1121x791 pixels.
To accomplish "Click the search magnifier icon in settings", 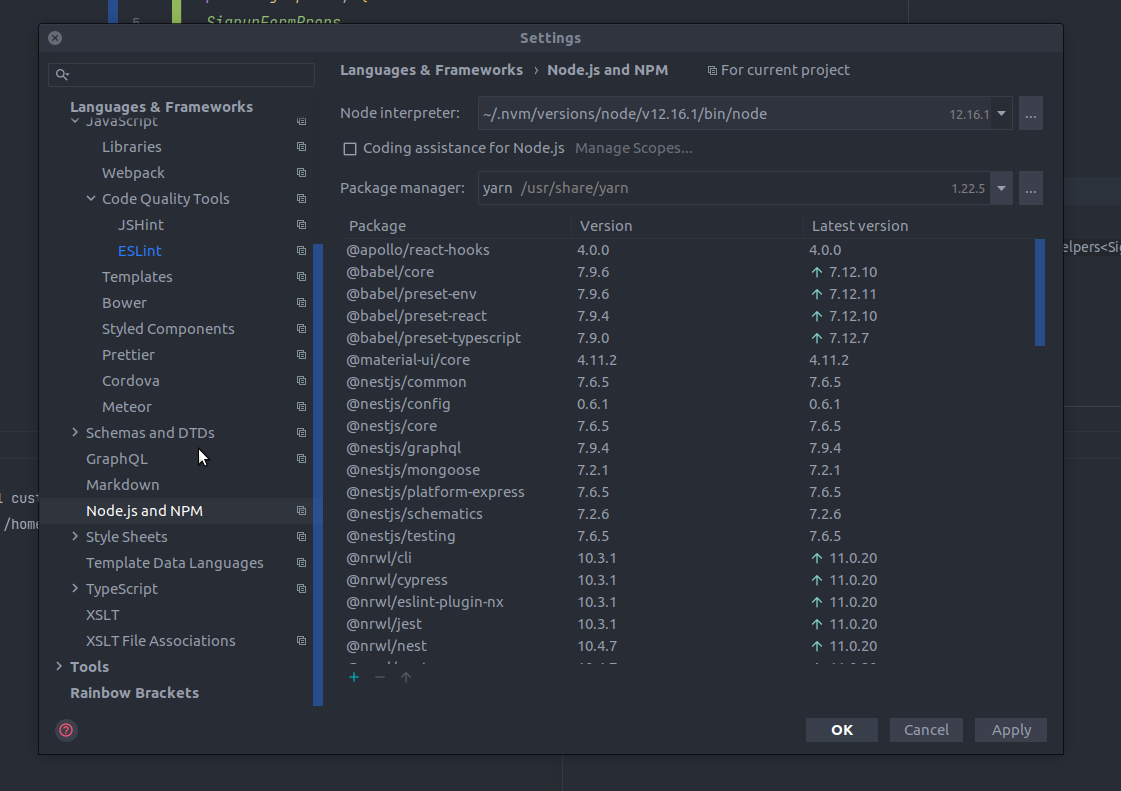I will [x=62, y=74].
